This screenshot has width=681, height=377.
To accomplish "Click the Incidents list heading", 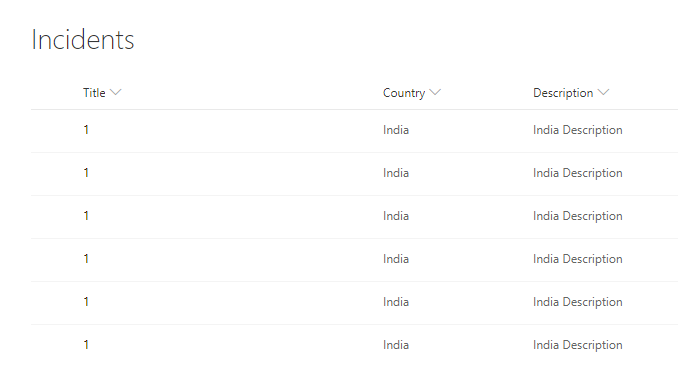I will point(83,40).
